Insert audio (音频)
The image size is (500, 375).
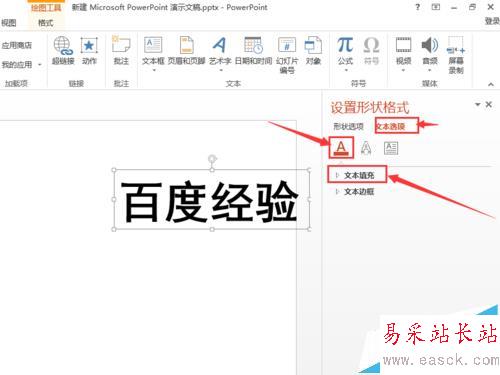(430, 50)
